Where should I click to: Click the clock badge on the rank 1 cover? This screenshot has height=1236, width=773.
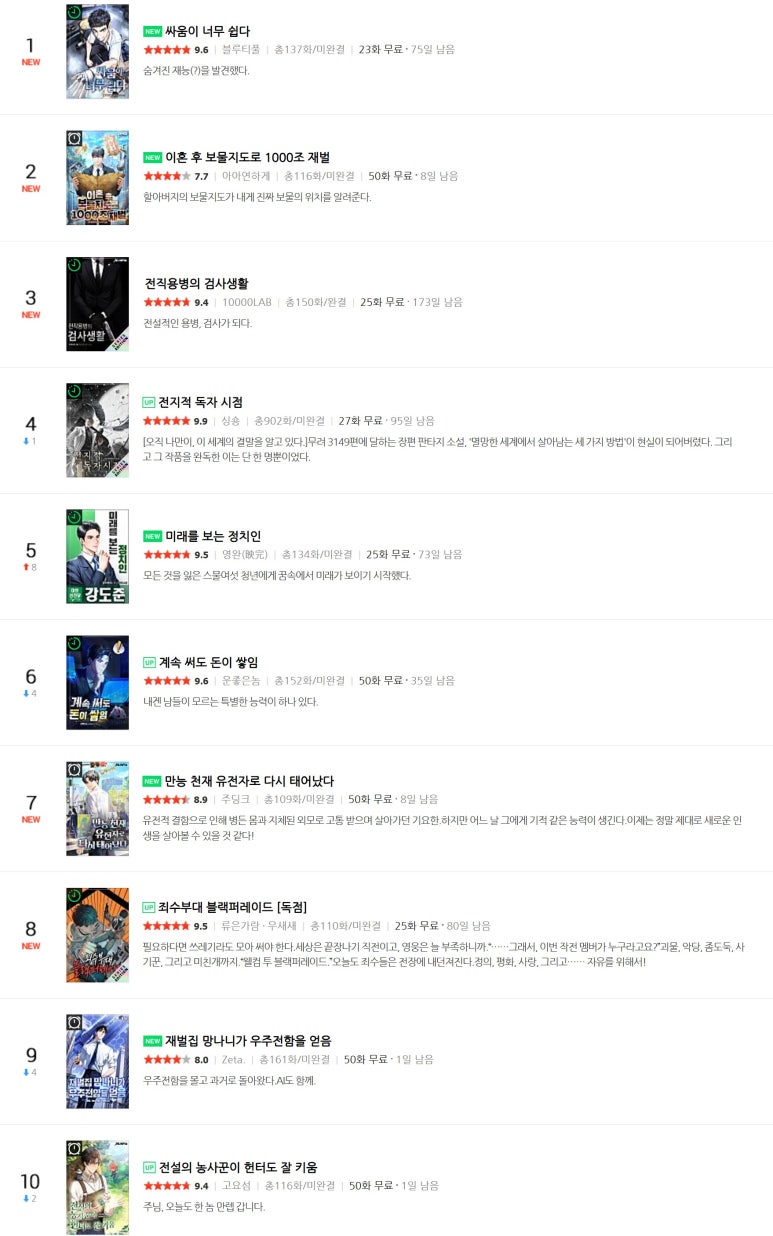(75, 13)
